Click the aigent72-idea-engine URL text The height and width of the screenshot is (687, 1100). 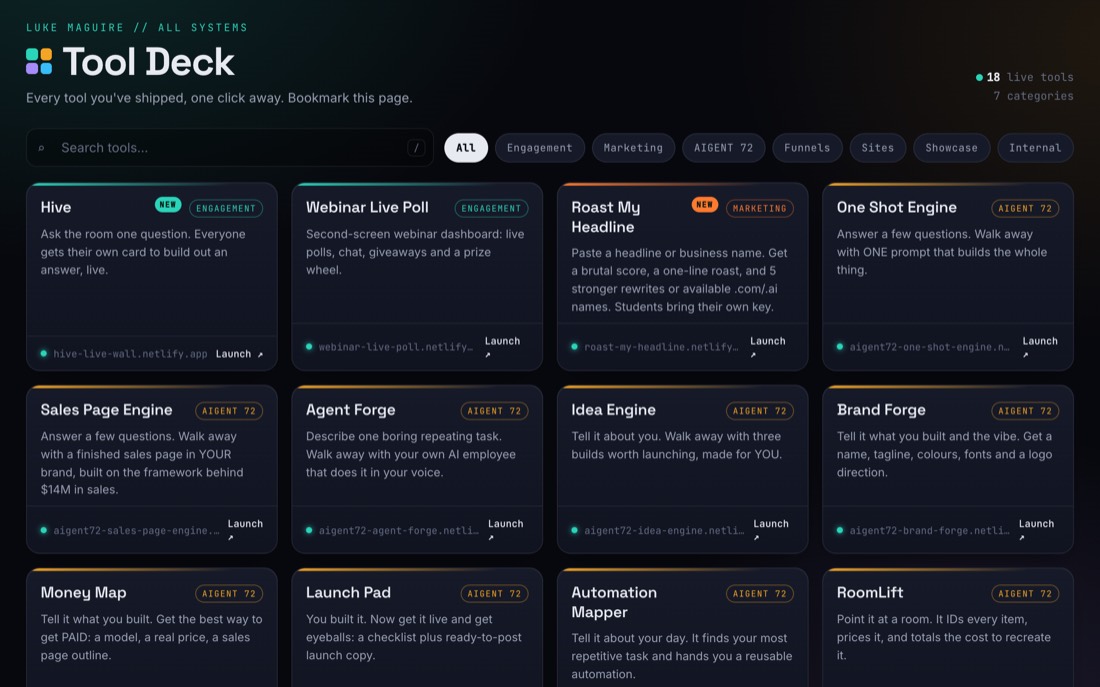coord(664,531)
